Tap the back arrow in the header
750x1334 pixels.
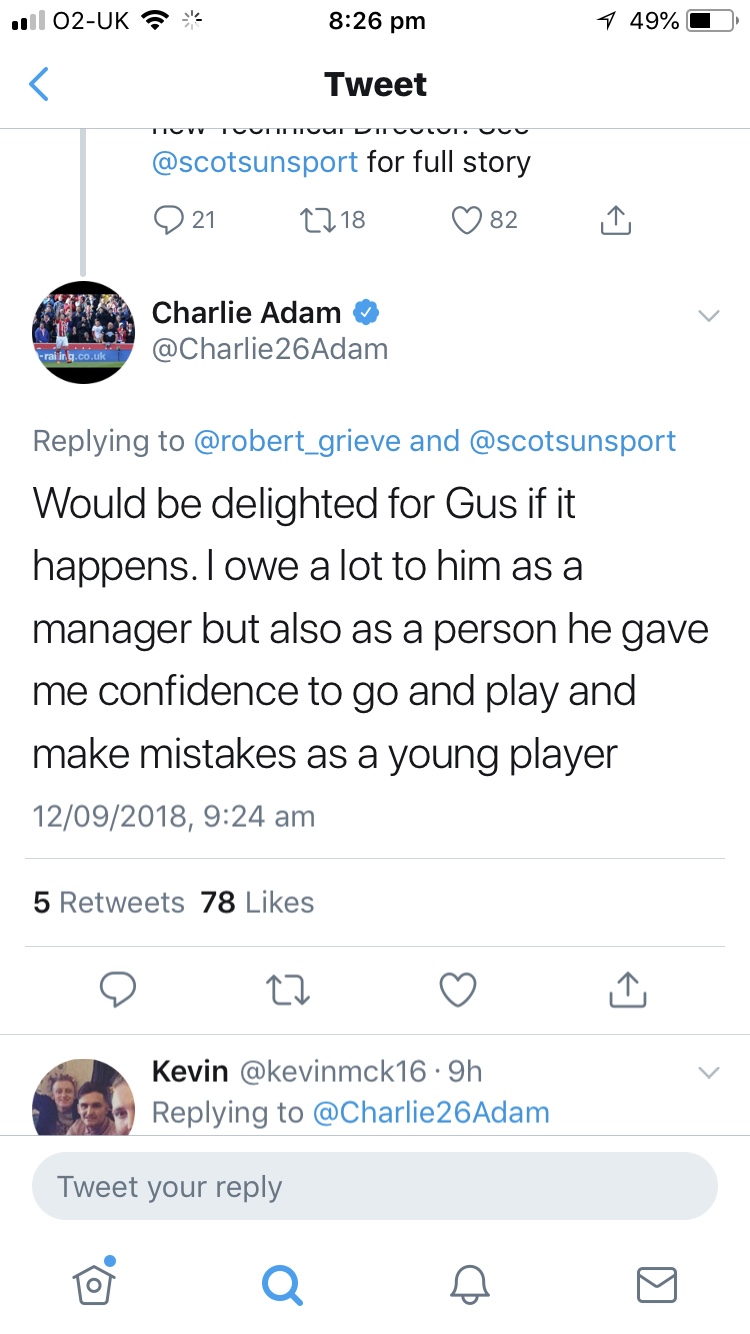click(39, 85)
